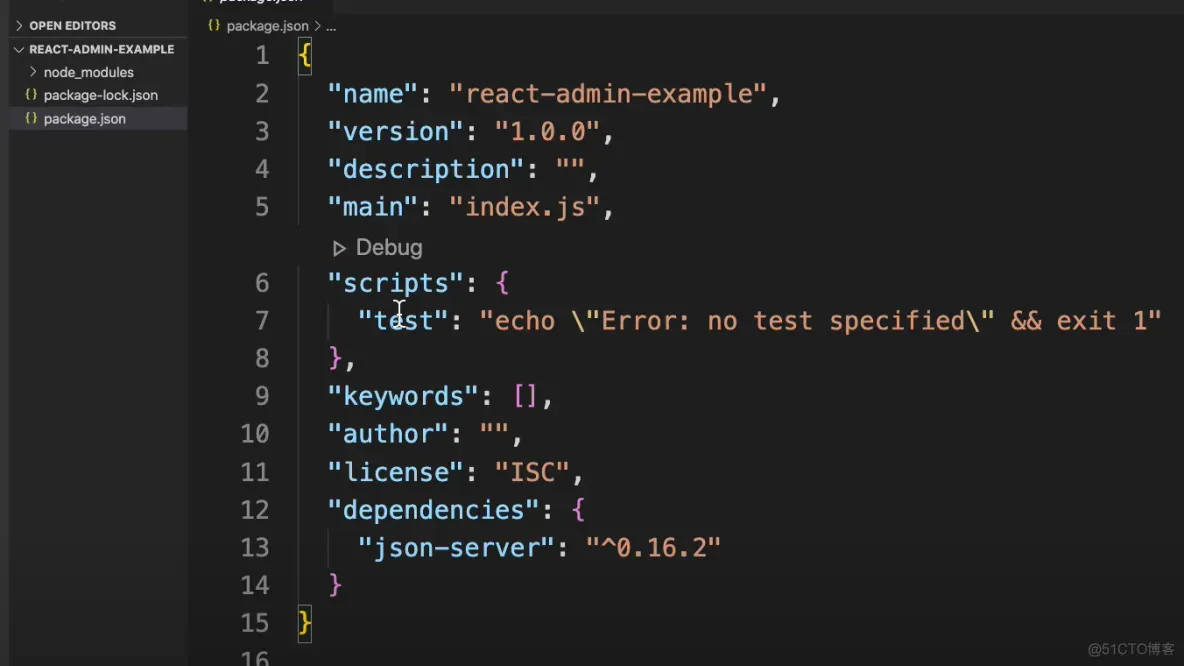The height and width of the screenshot is (666, 1184).
Task: Click the "react-admin-example" string value
Action: pyautogui.click(x=607, y=94)
